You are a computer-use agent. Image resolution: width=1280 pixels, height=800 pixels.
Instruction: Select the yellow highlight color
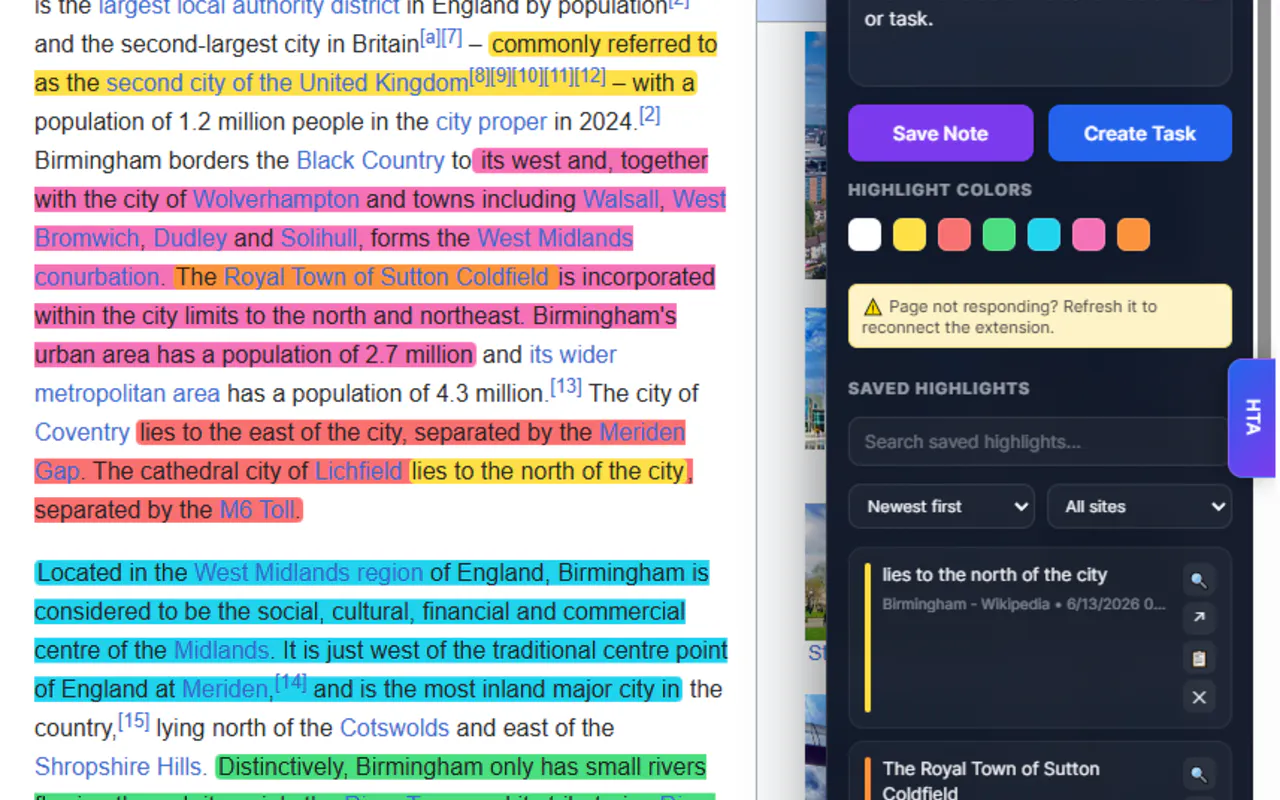pos(909,235)
